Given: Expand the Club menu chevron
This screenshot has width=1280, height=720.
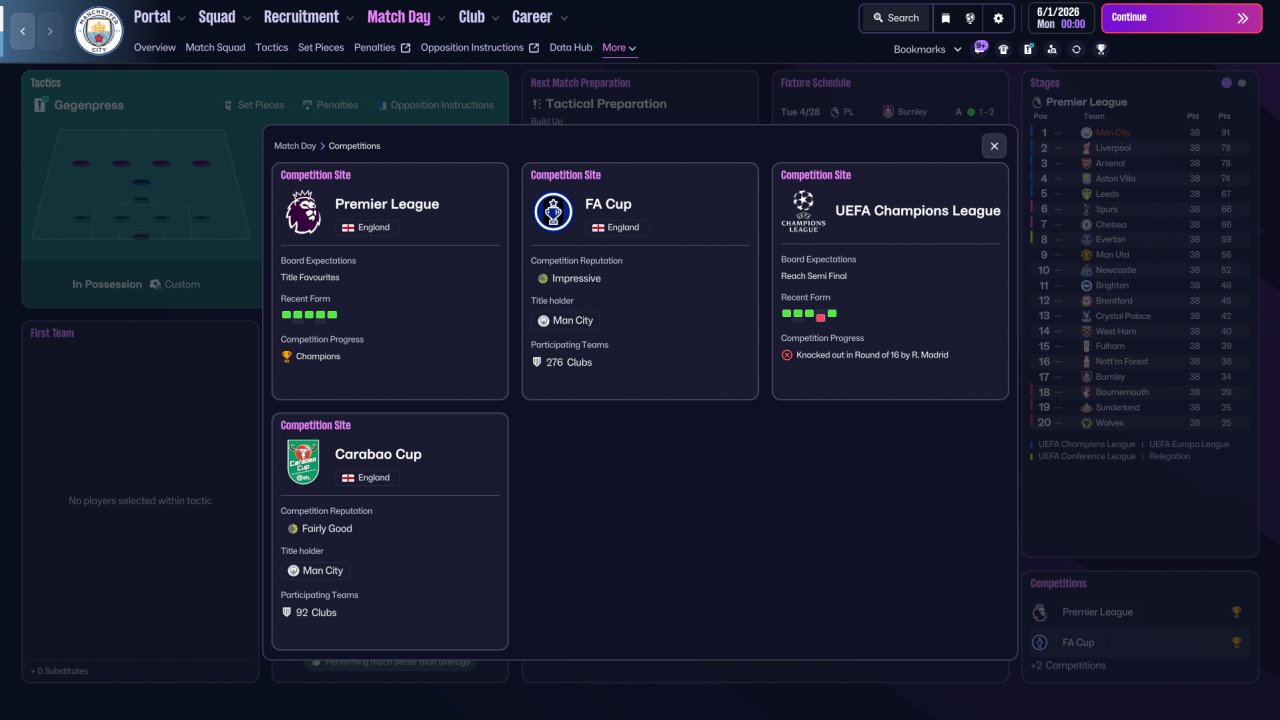Looking at the screenshot, I should [496, 18].
